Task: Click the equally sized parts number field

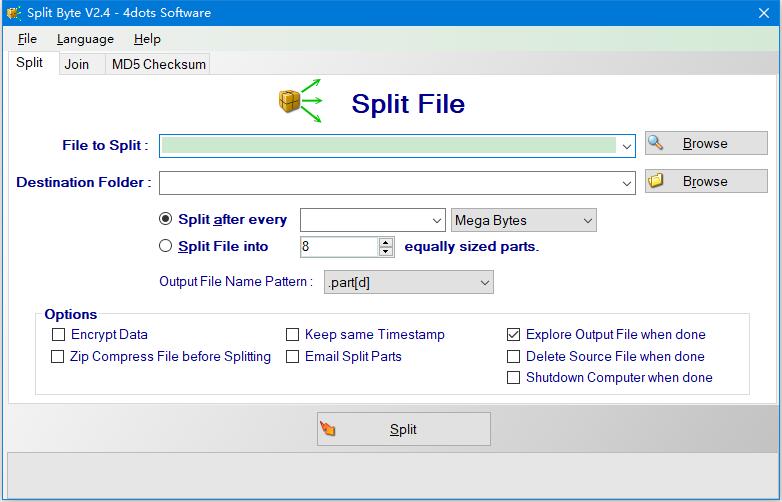Action: [339, 247]
